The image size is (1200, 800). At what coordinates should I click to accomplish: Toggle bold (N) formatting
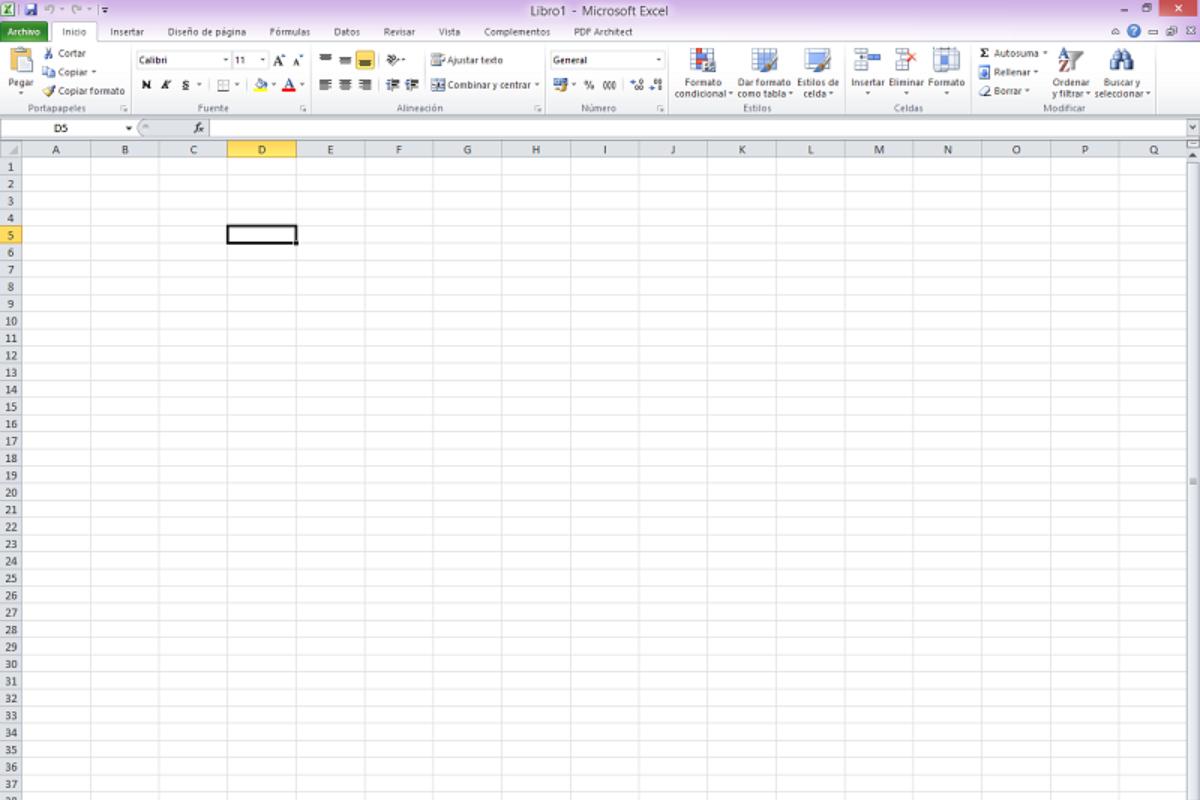[x=147, y=85]
